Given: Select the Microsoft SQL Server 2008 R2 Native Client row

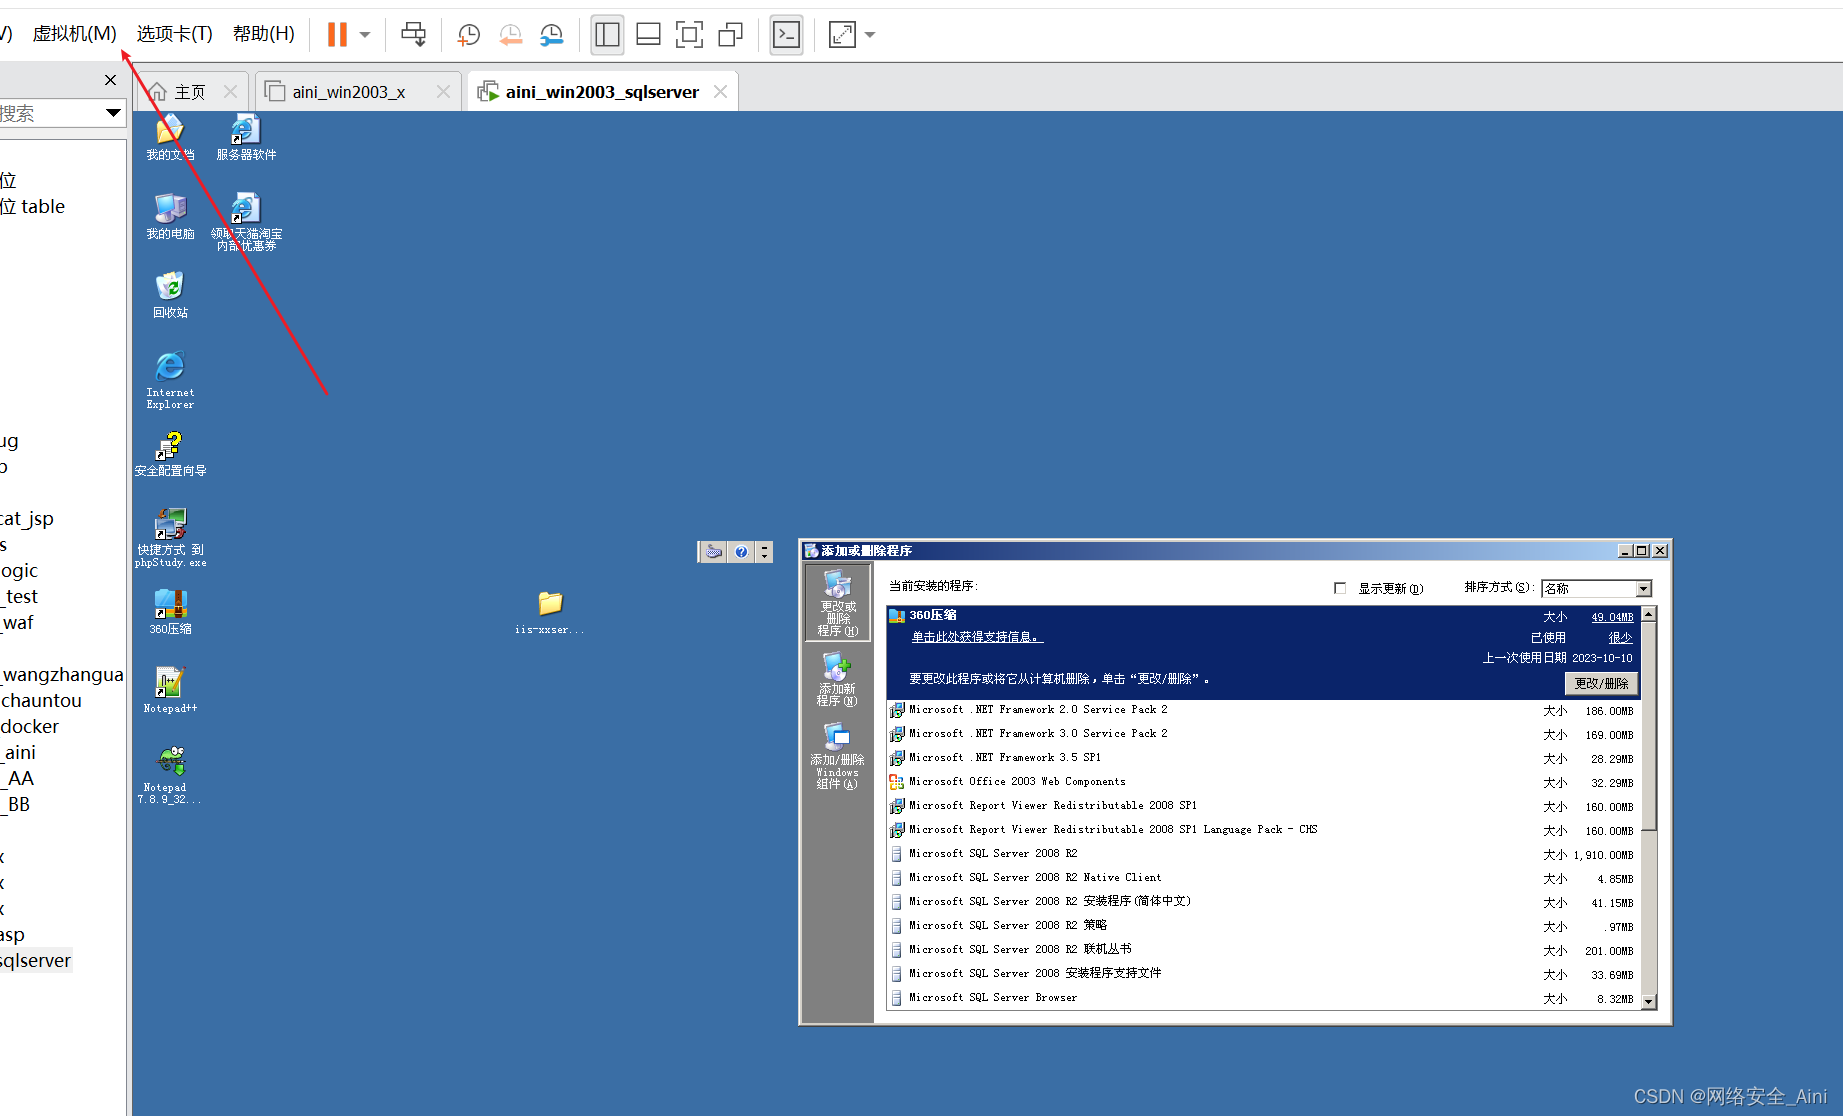Looking at the screenshot, I should click(x=1264, y=878).
